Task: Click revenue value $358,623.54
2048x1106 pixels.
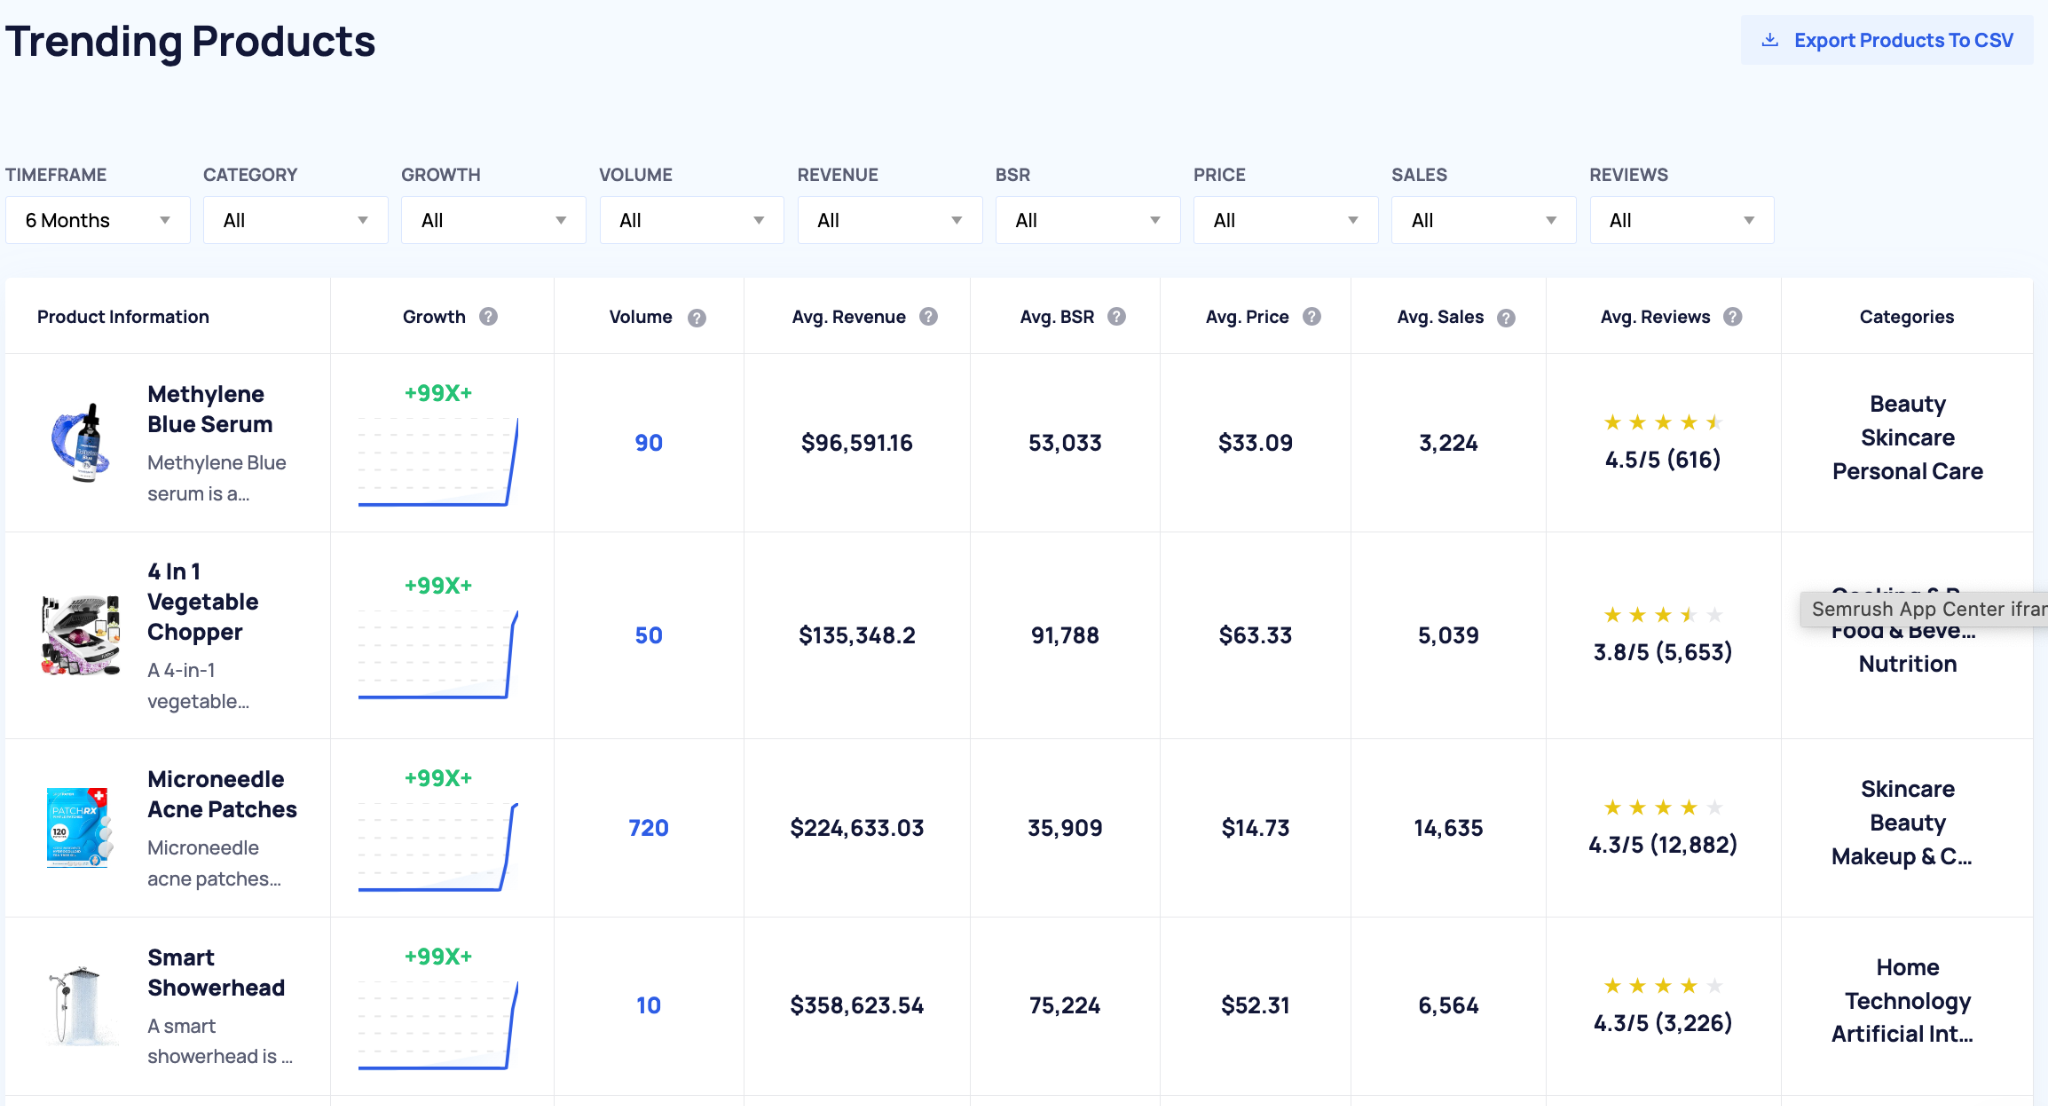Action: (x=857, y=1006)
